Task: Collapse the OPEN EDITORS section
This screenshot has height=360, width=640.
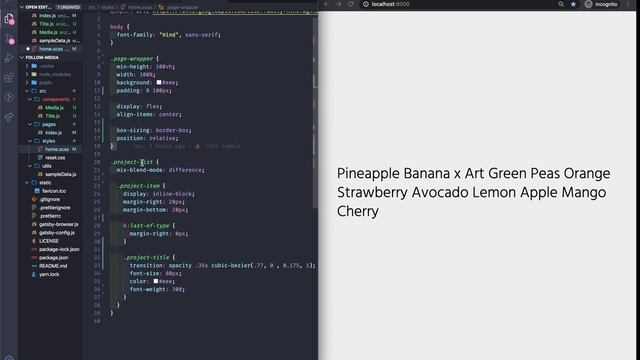Action: click(22, 7)
